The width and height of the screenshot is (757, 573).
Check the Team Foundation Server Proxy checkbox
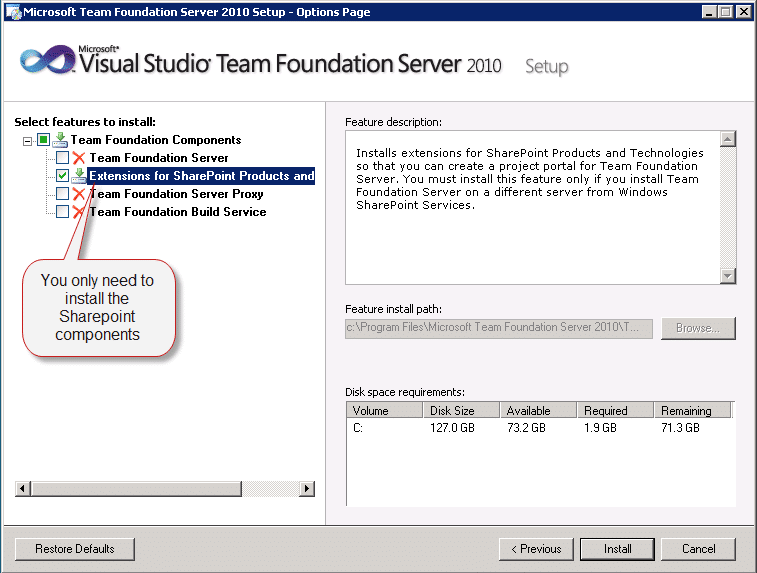click(x=62, y=194)
